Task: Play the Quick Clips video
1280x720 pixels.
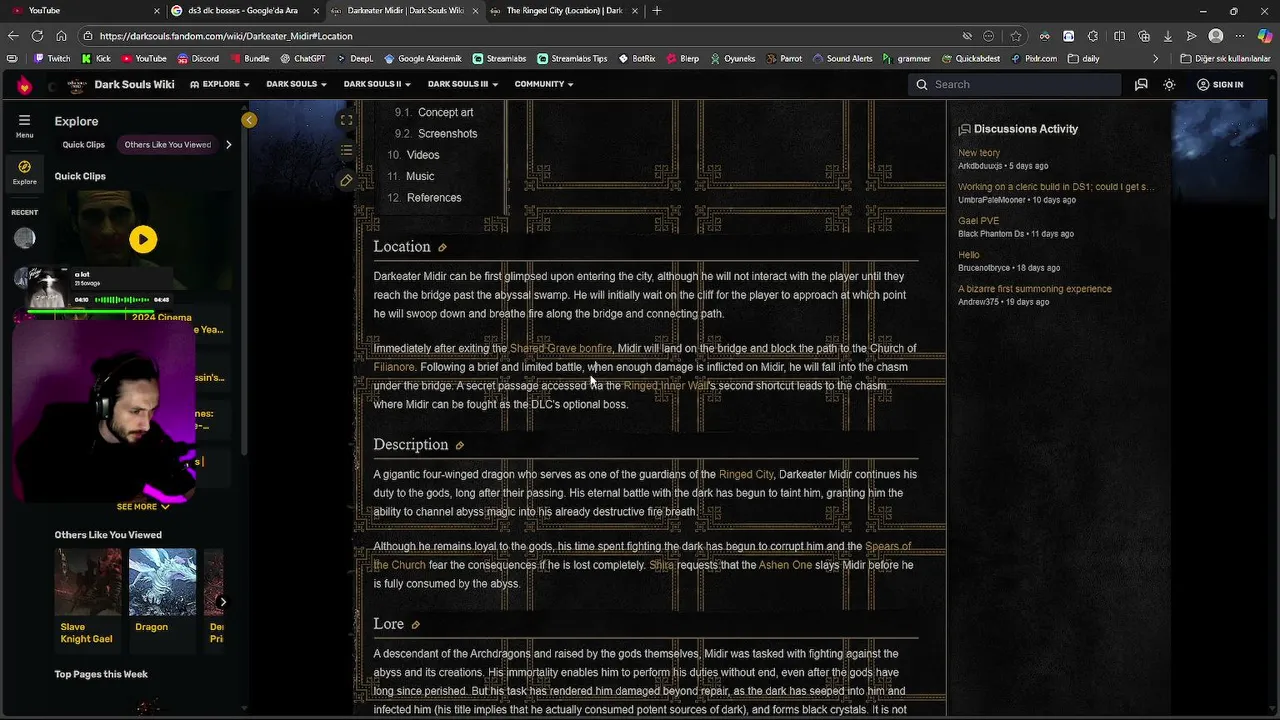Action: 143,239
